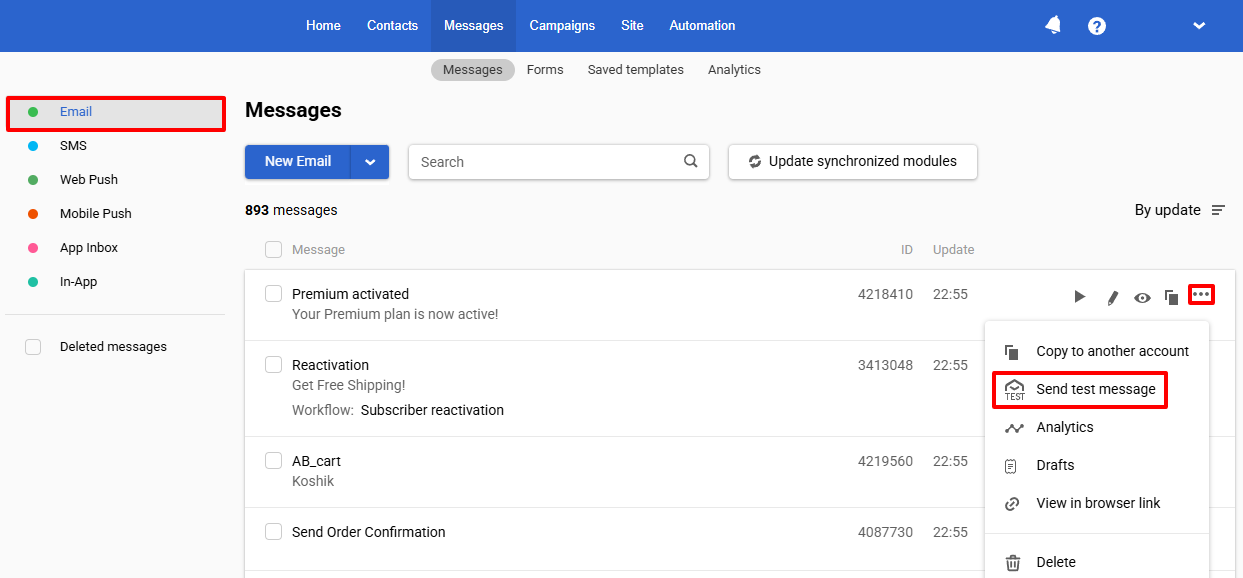Switch to the Saved templates tab
Image resolution: width=1243 pixels, height=578 pixels.
pos(636,70)
